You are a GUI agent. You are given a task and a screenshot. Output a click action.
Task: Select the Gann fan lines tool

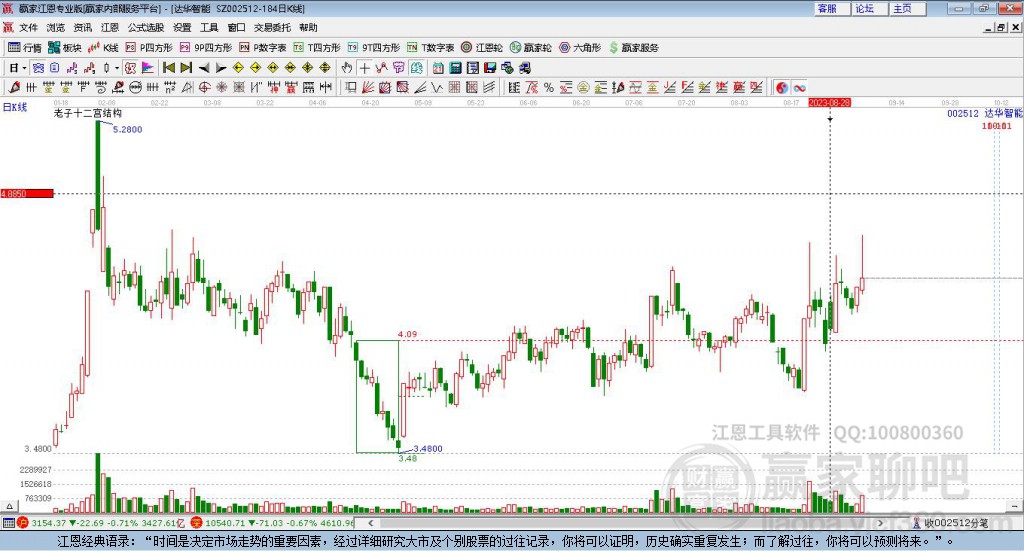coord(368,87)
